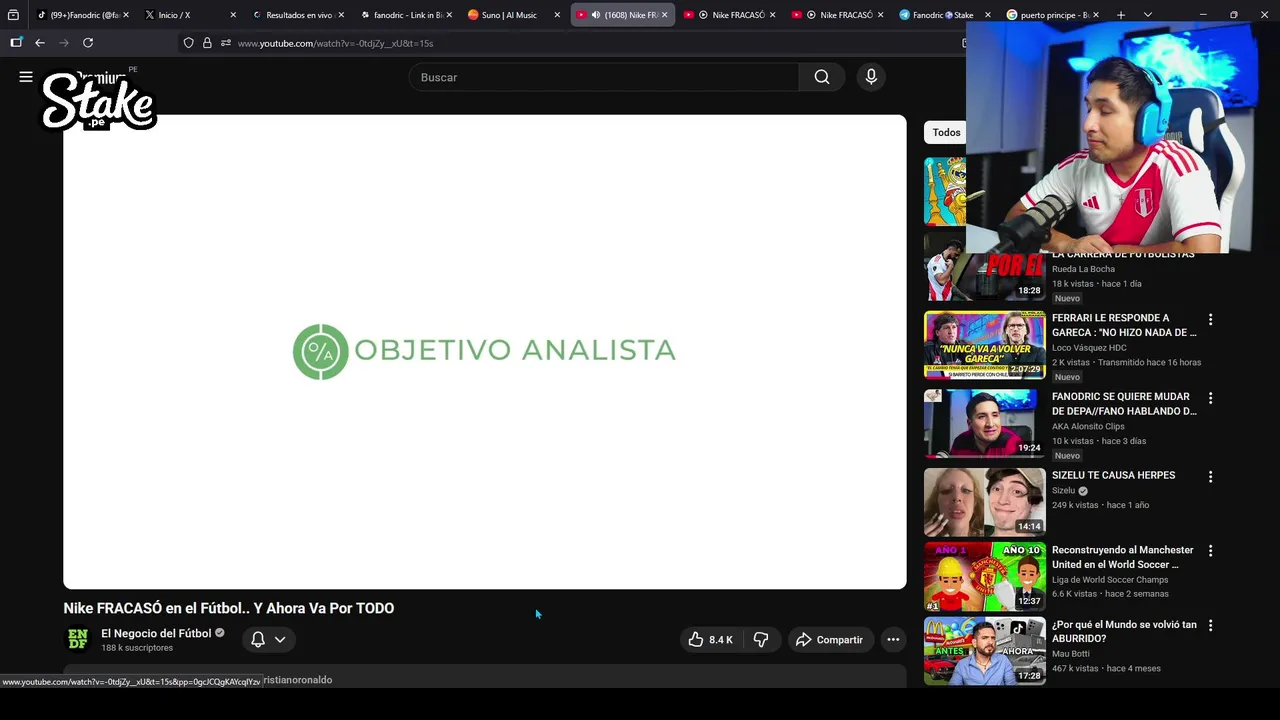Reload the page with the refresh icon
Screen dimensions: 1280x720
click(x=88, y=43)
